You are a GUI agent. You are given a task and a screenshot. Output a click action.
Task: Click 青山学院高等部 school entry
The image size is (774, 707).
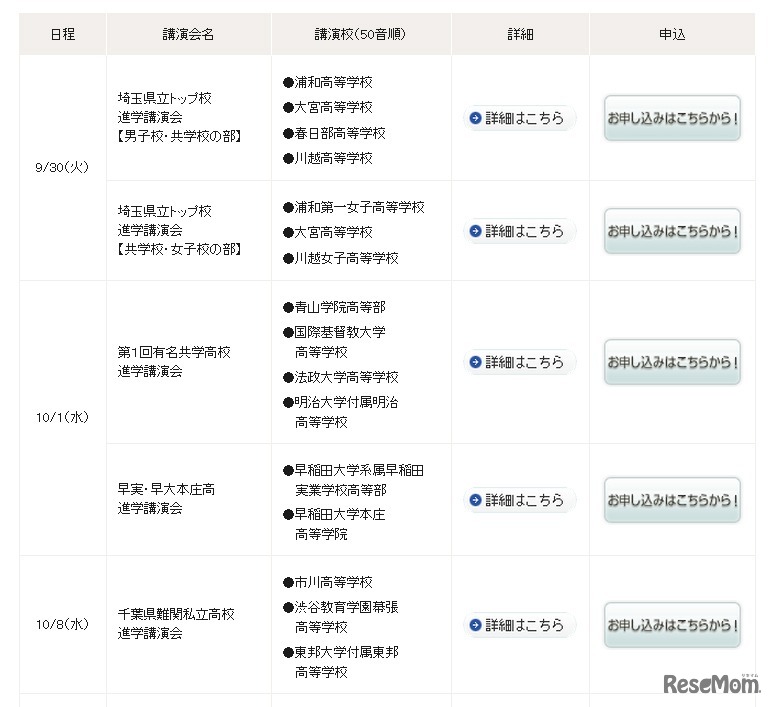point(334,308)
